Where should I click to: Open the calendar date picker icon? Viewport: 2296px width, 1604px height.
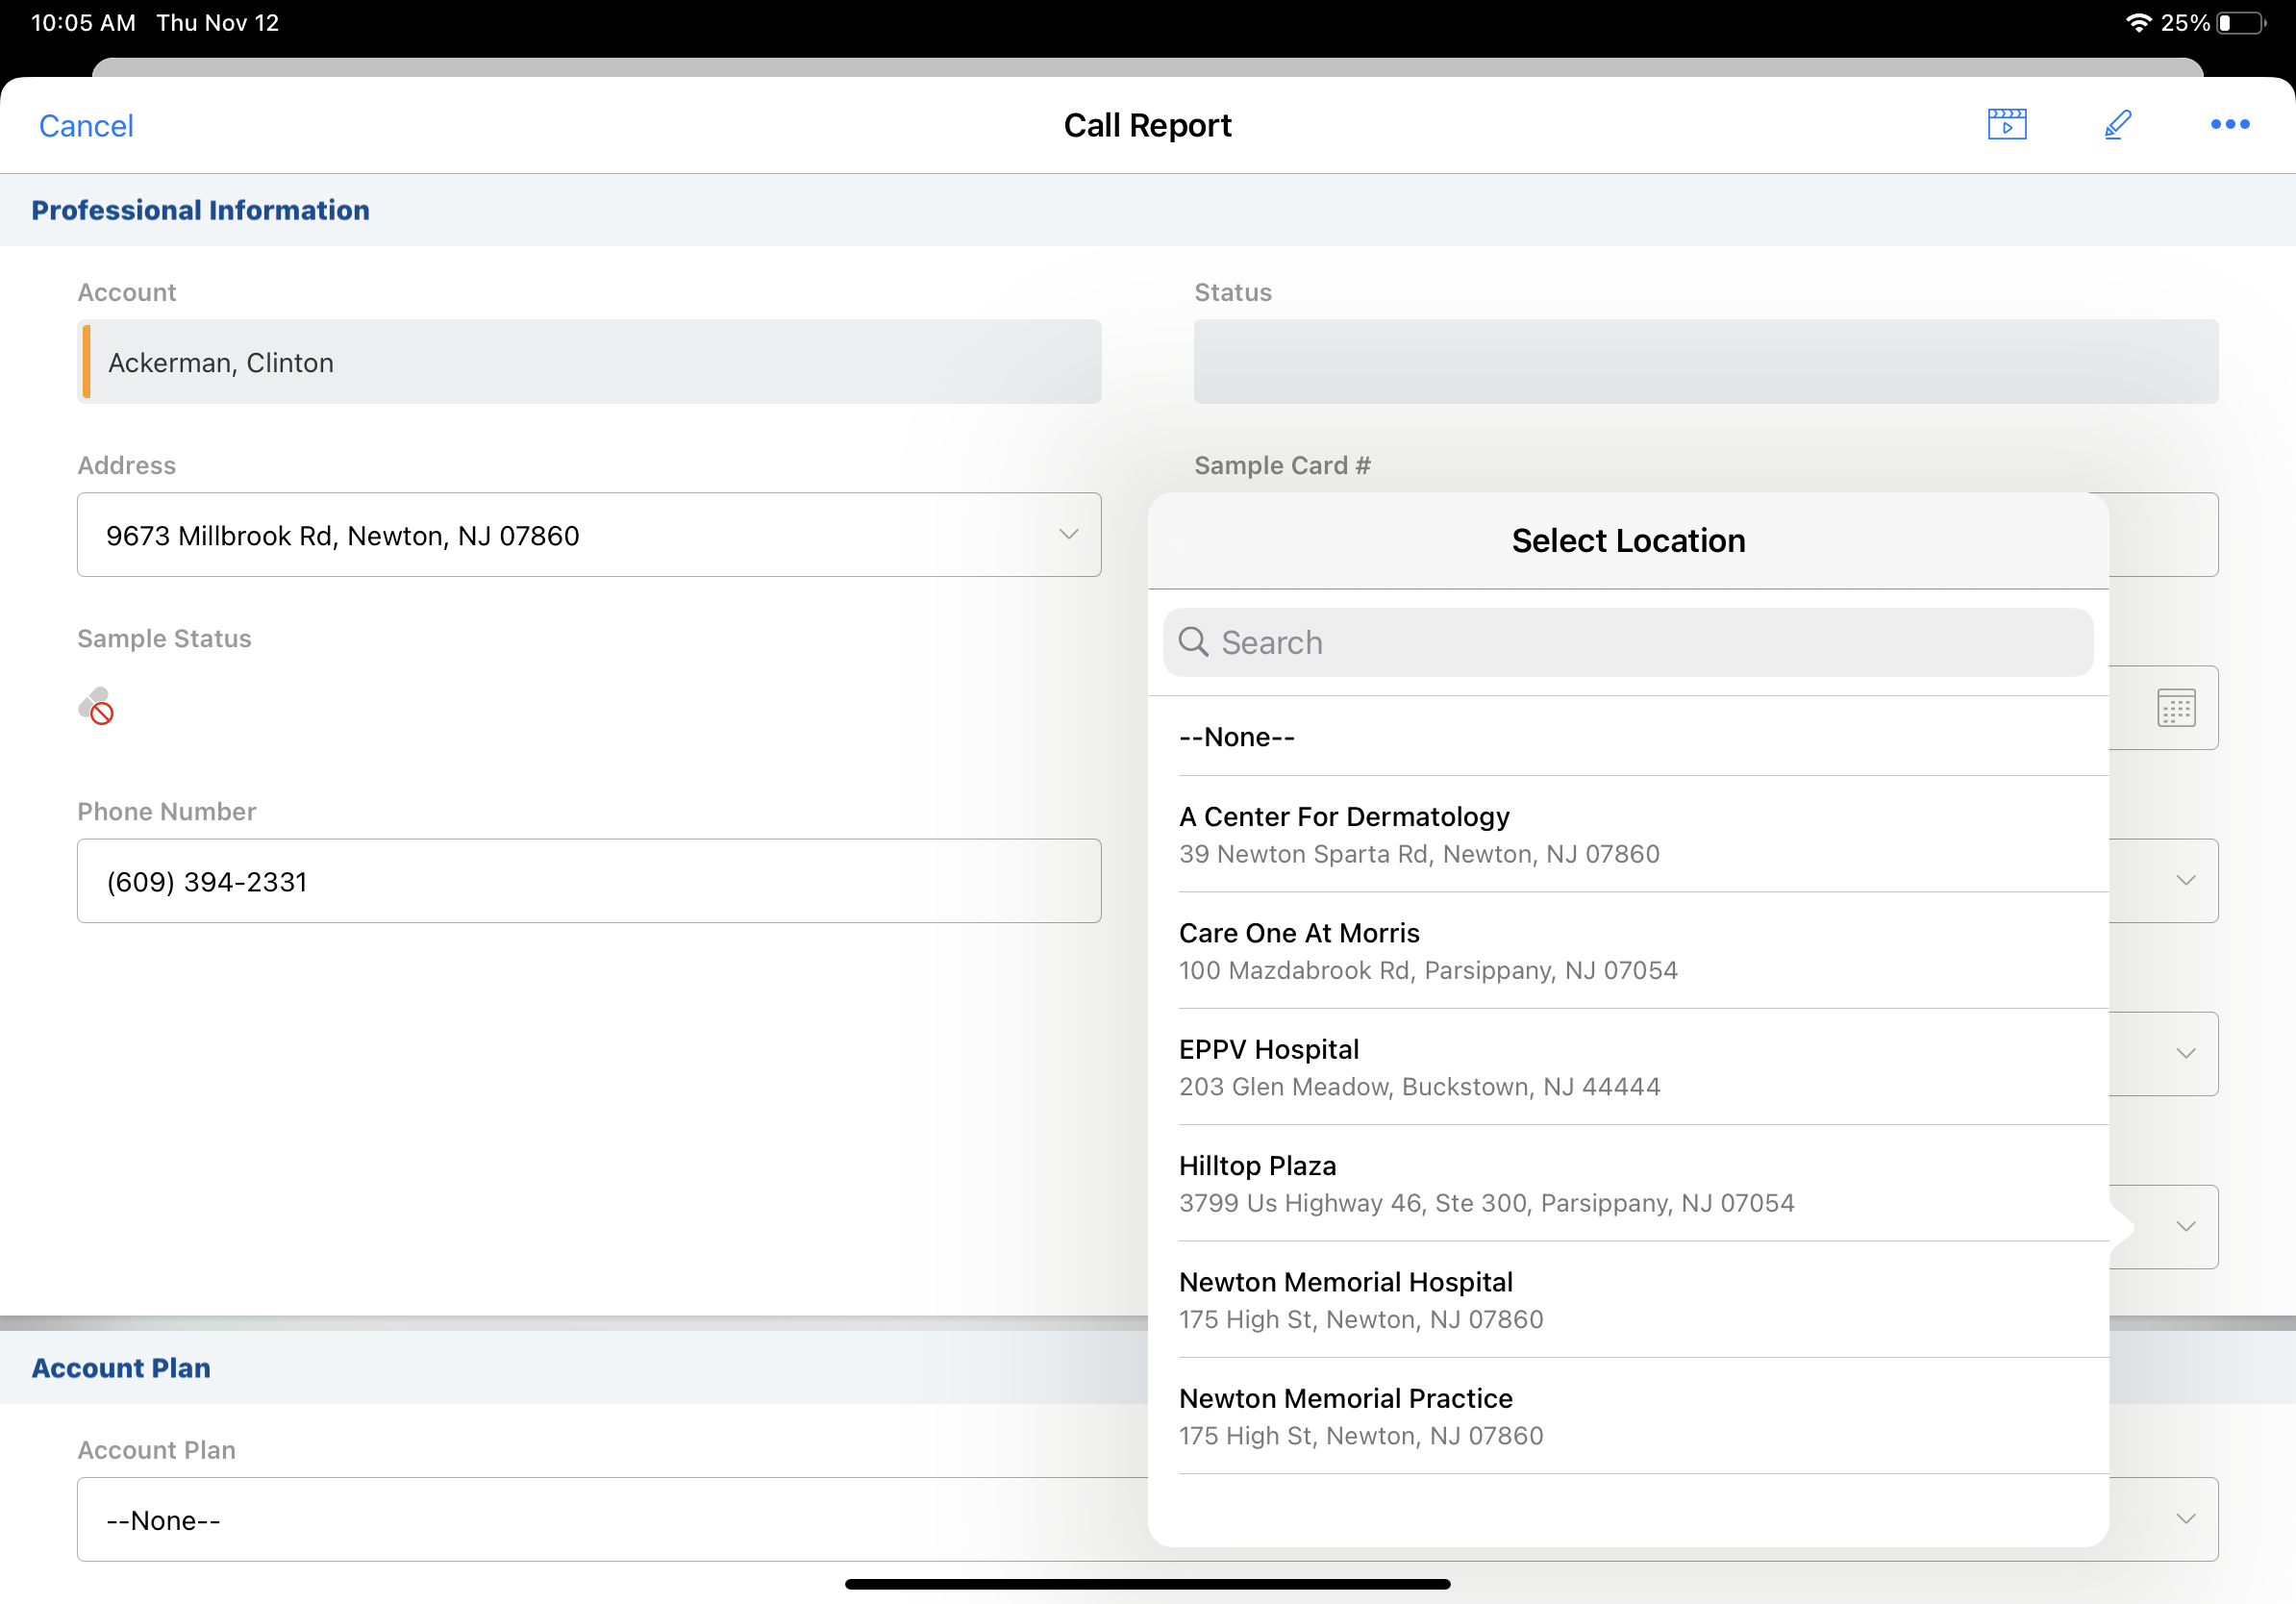pyautogui.click(x=2176, y=708)
